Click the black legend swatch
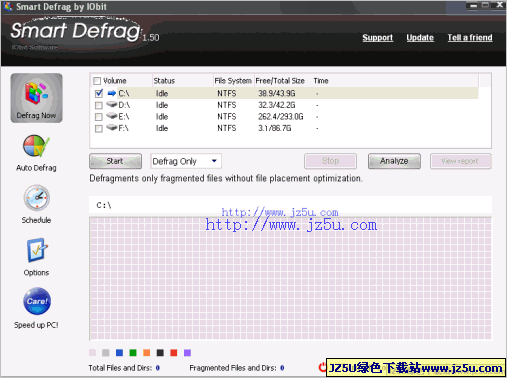 coord(160,353)
